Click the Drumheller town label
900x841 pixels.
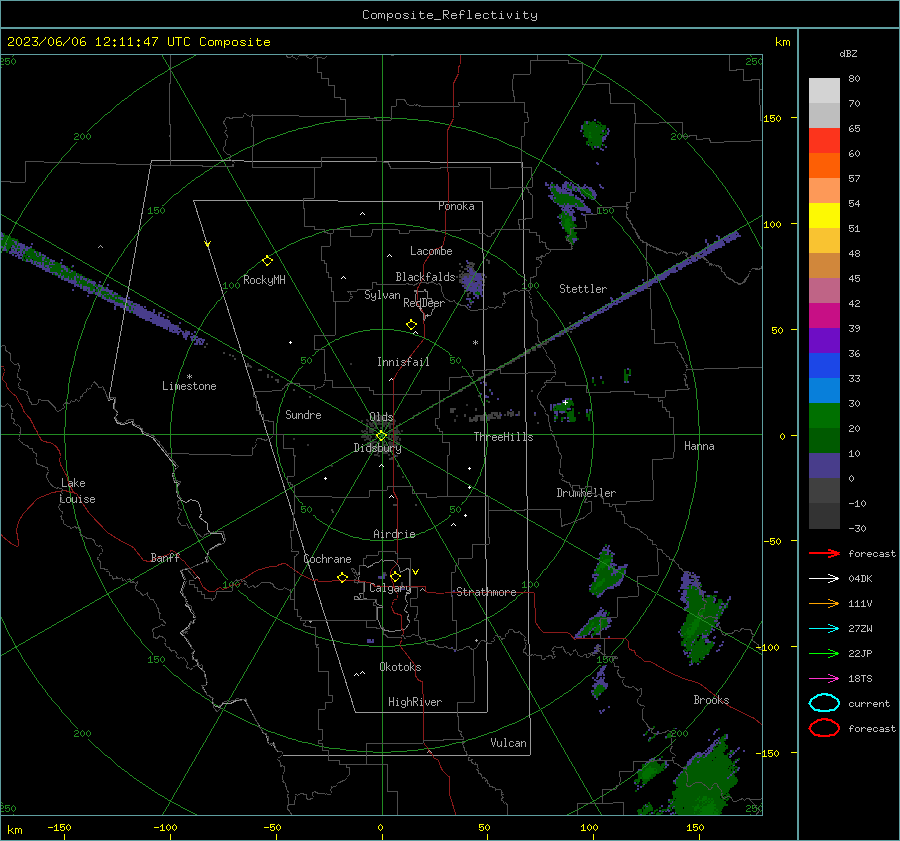tap(586, 493)
